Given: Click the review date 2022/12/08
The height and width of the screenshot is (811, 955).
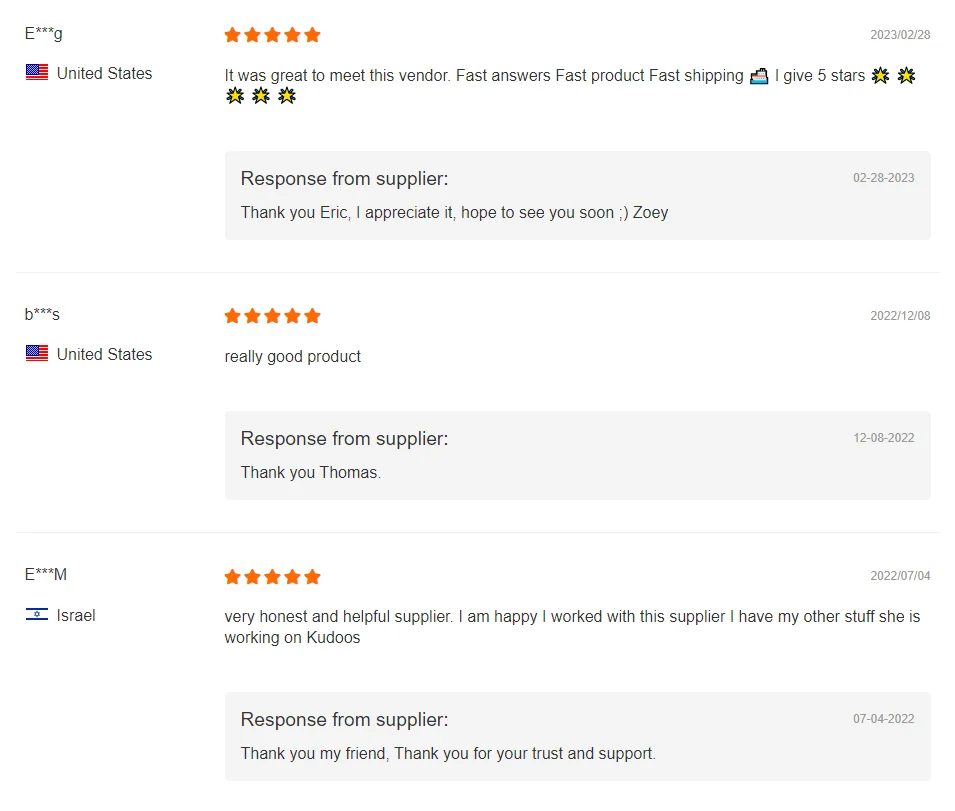Looking at the screenshot, I should pyautogui.click(x=900, y=316).
